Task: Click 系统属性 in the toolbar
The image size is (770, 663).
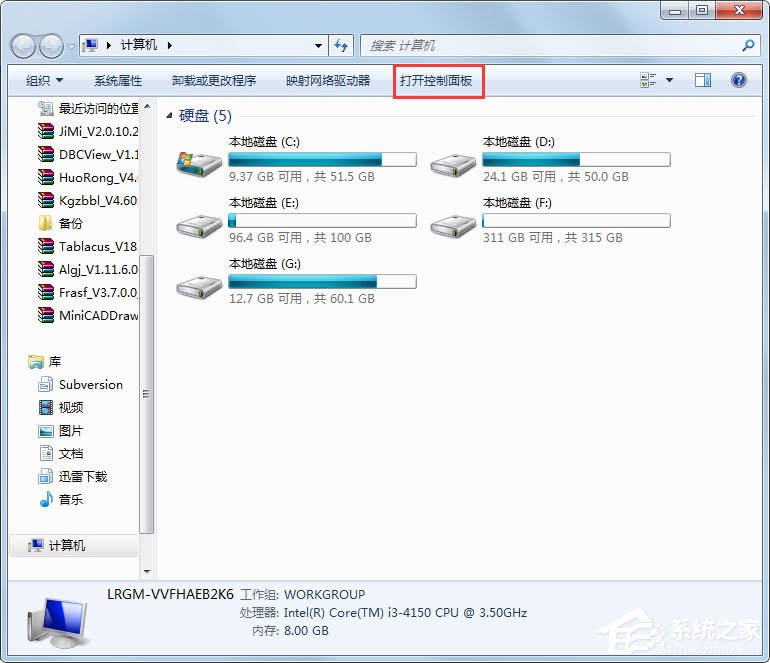Action: click(118, 80)
